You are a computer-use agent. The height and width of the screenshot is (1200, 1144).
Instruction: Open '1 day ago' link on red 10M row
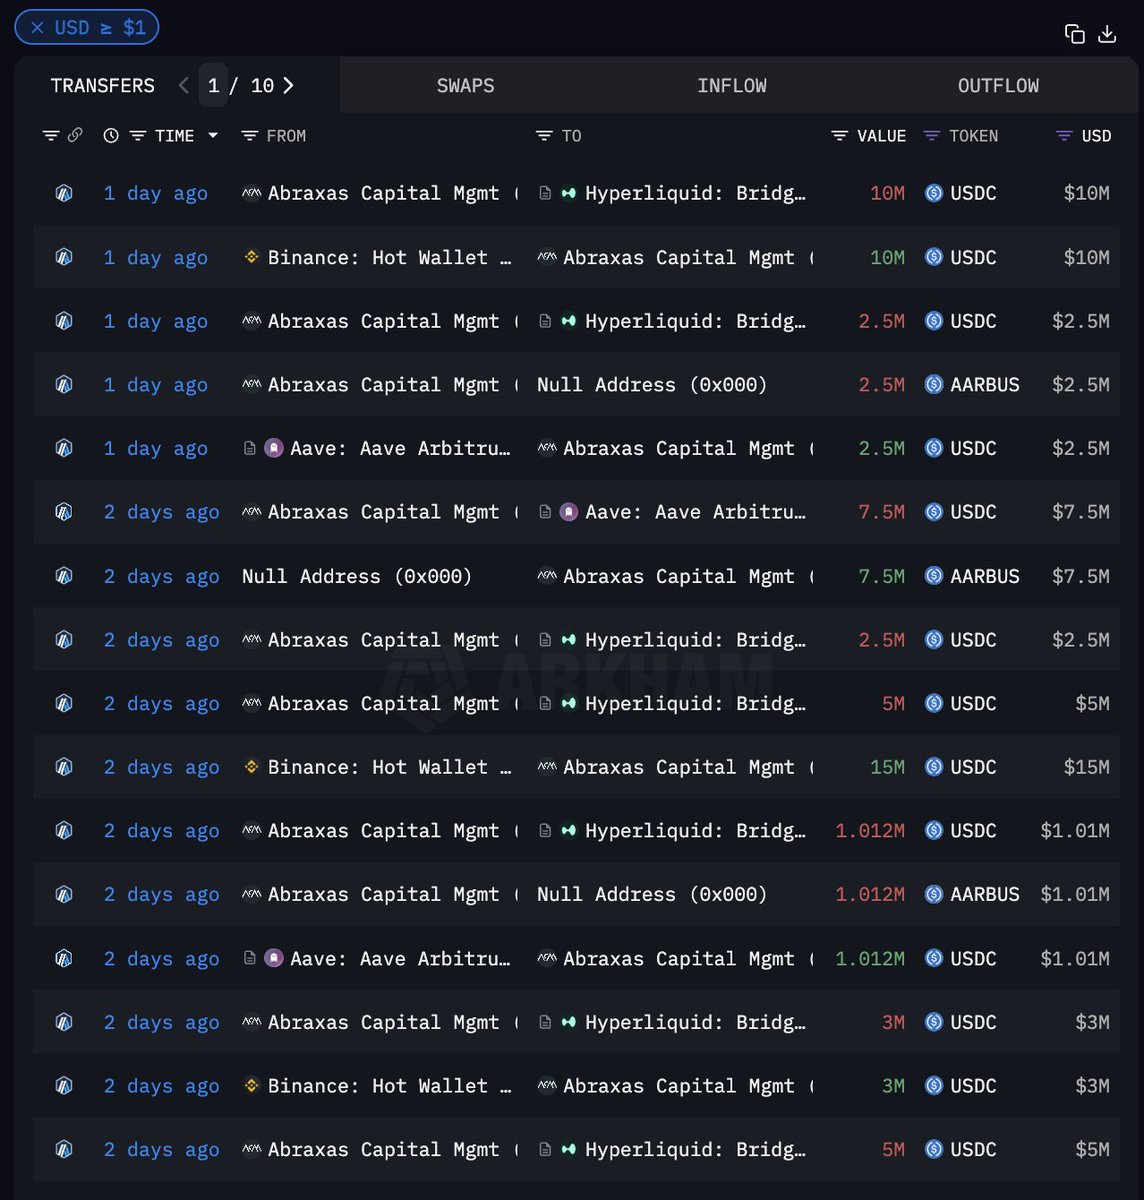coord(156,193)
